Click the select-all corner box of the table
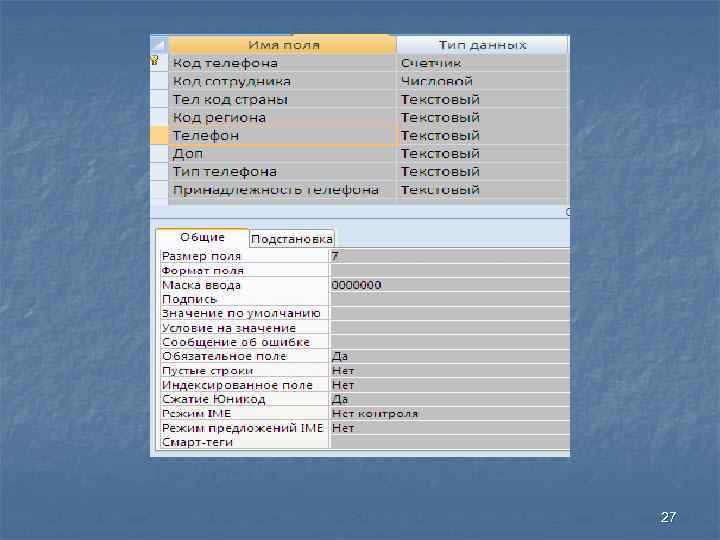 click(x=159, y=45)
